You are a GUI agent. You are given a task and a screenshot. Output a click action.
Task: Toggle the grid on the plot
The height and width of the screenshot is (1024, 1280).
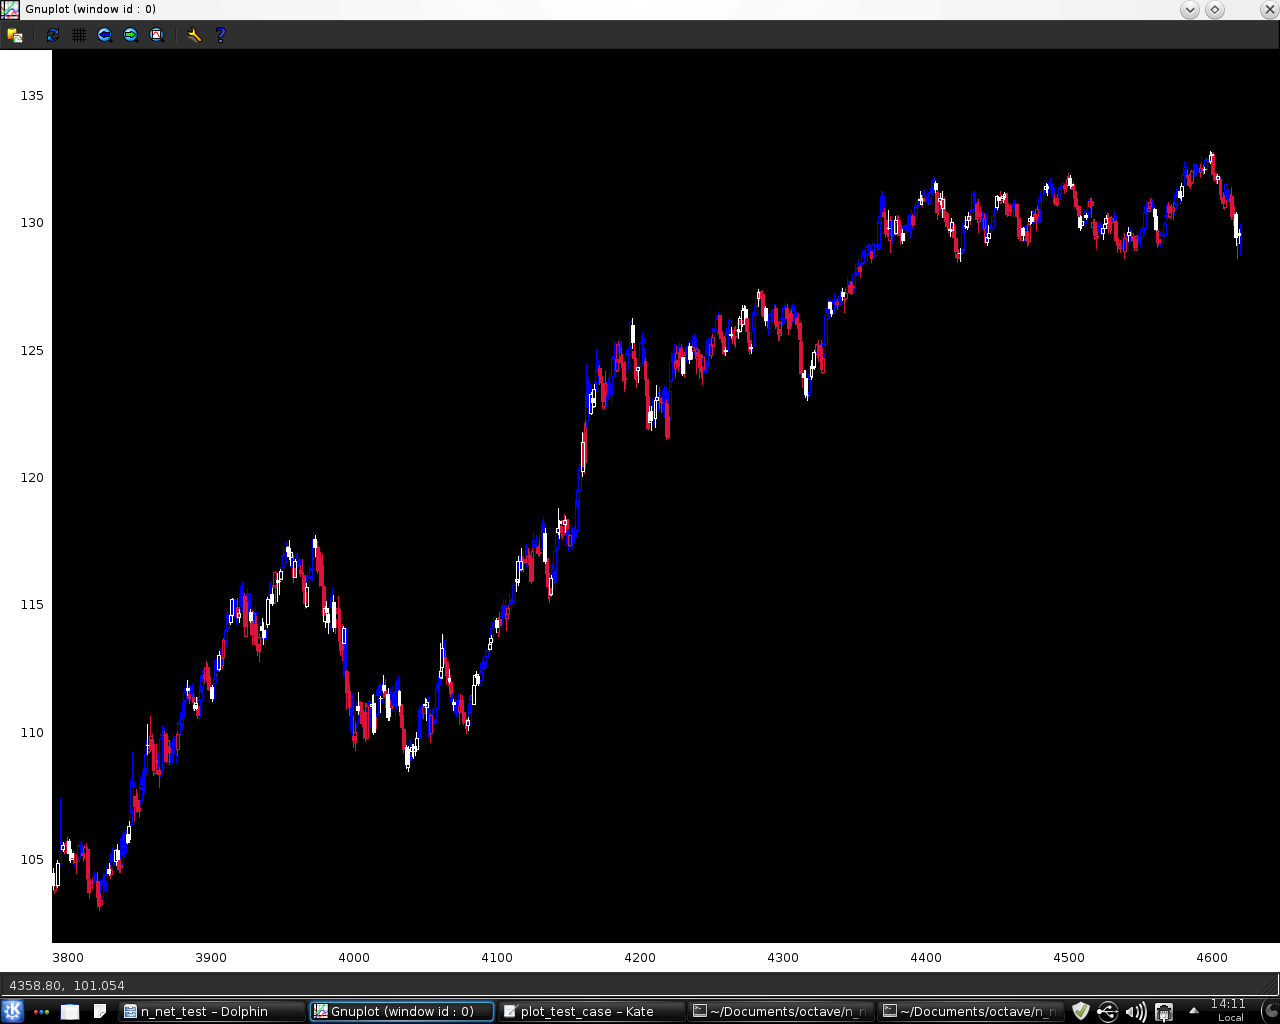tap(79, 35)
